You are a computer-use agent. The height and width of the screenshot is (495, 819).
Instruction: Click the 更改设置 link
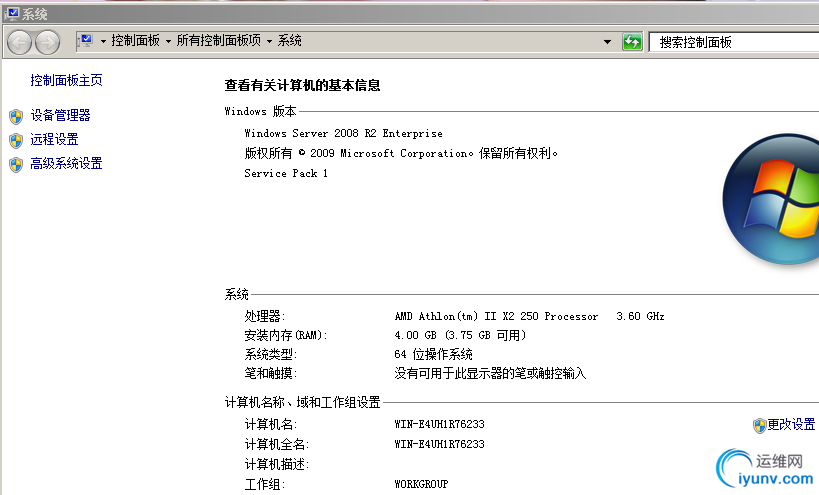791,424
